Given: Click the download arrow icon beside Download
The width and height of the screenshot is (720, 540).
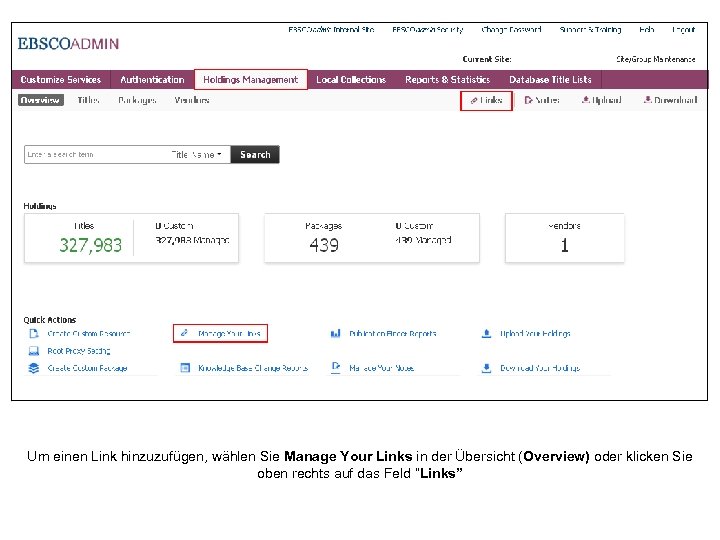Looking at the screenshot, I should (x=647, y=100).
